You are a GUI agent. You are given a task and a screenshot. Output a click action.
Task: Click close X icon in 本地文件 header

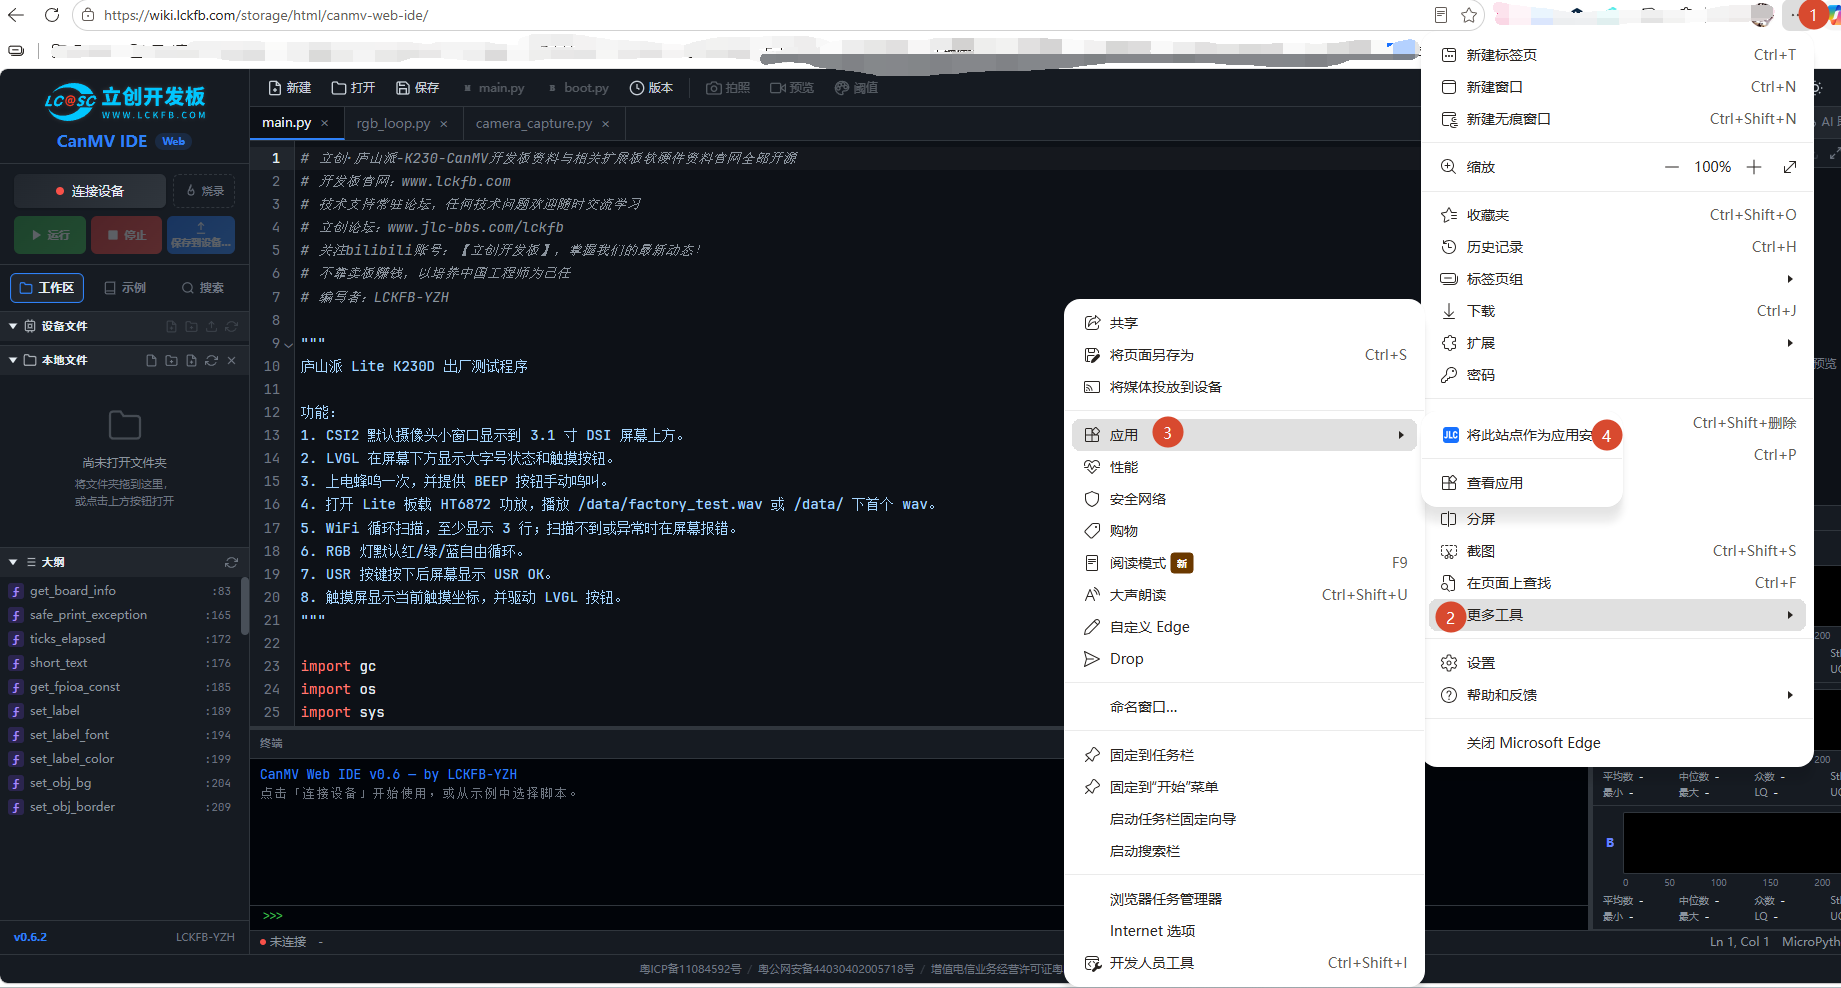[231, 360]
